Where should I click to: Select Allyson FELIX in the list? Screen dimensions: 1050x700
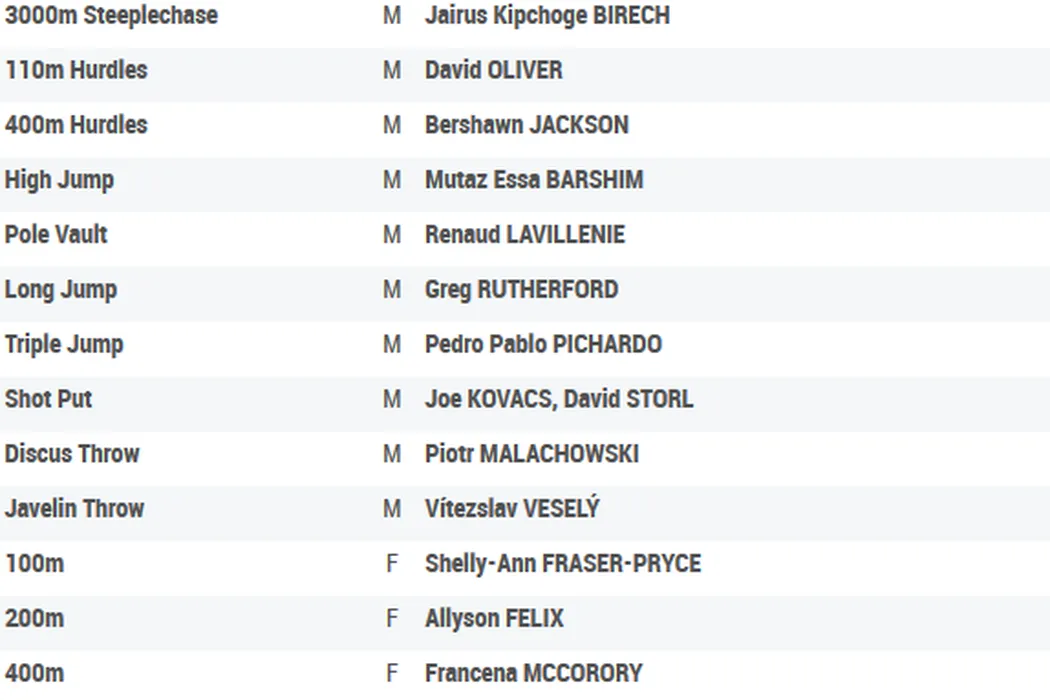pyautogui.click(x=494, y=618)
